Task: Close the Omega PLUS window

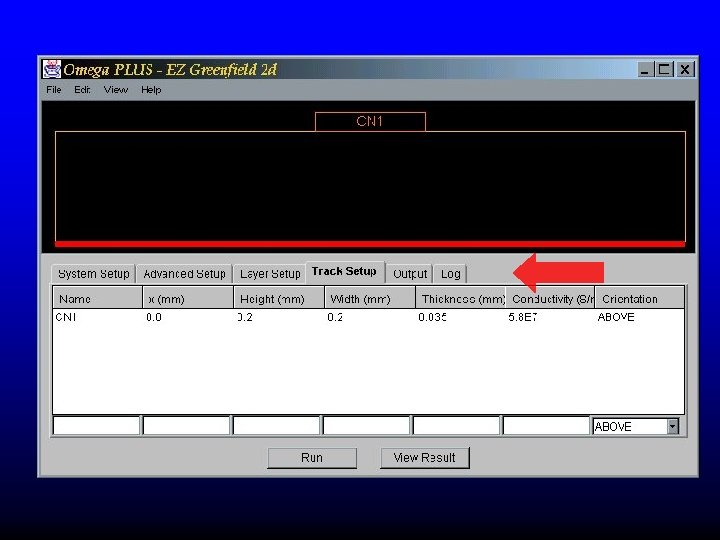Action: coord(685,69)
